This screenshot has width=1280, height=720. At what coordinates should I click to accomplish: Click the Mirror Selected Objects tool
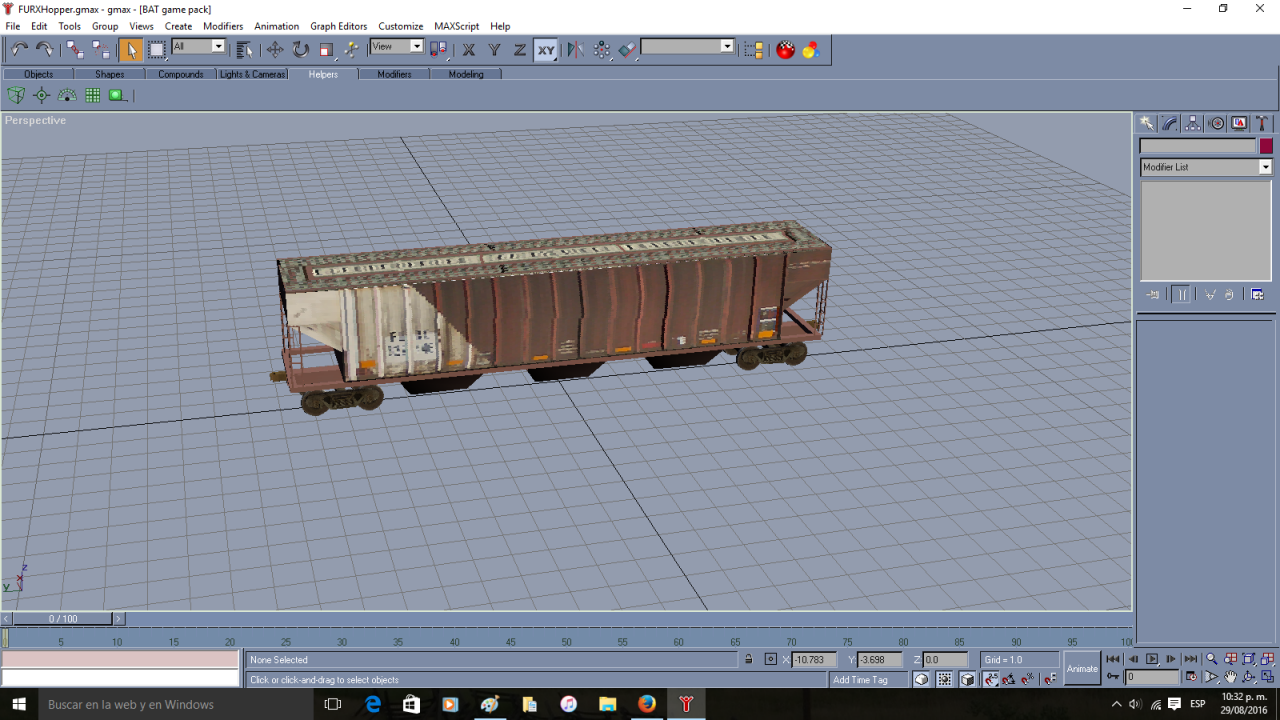[576, 49]
